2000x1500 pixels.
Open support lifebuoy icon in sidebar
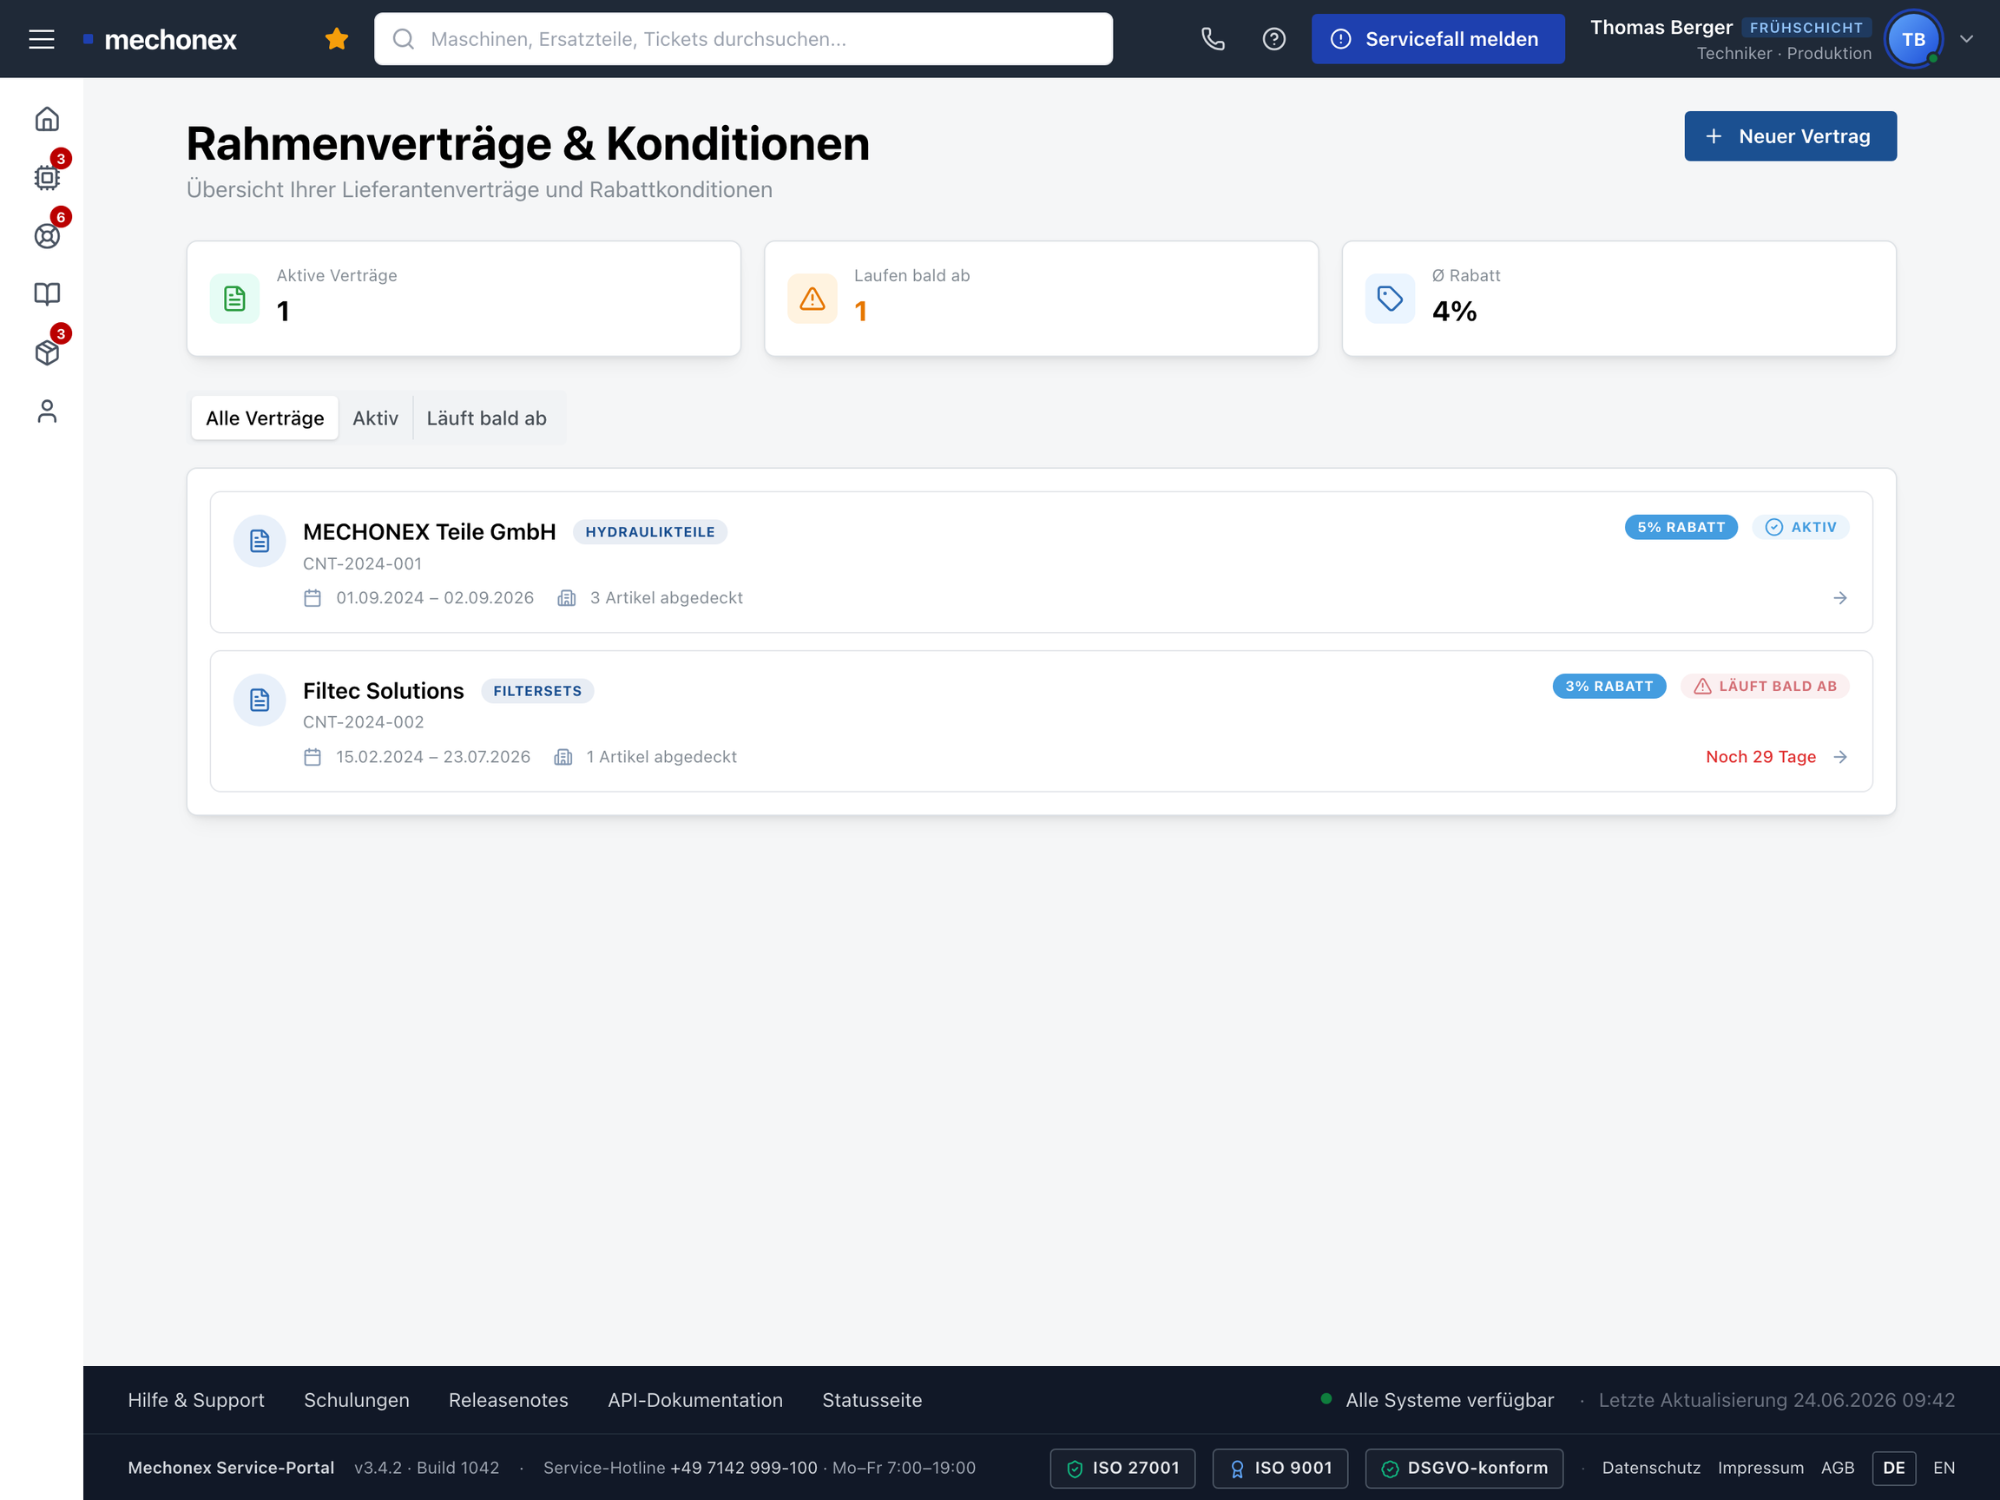pyautogui.click(x=47, y=236)
